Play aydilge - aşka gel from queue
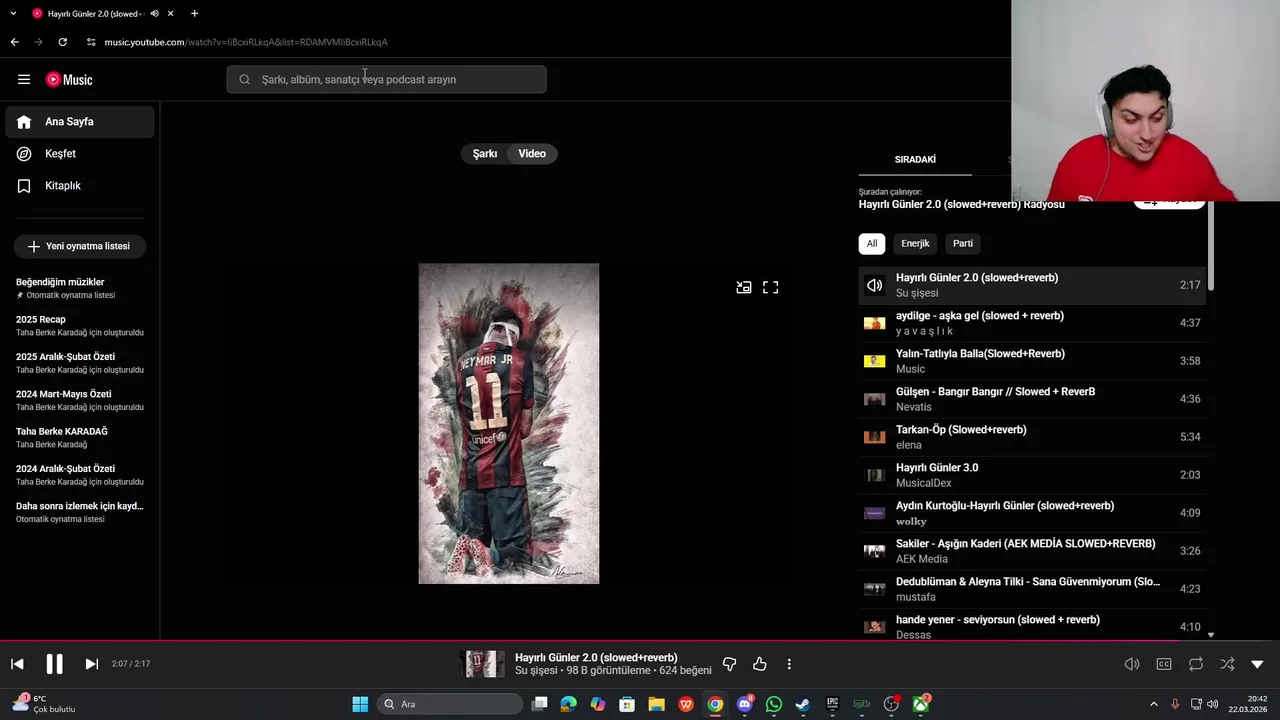The width and height of the screenshot is (1280, 720). coord(1032,323)
